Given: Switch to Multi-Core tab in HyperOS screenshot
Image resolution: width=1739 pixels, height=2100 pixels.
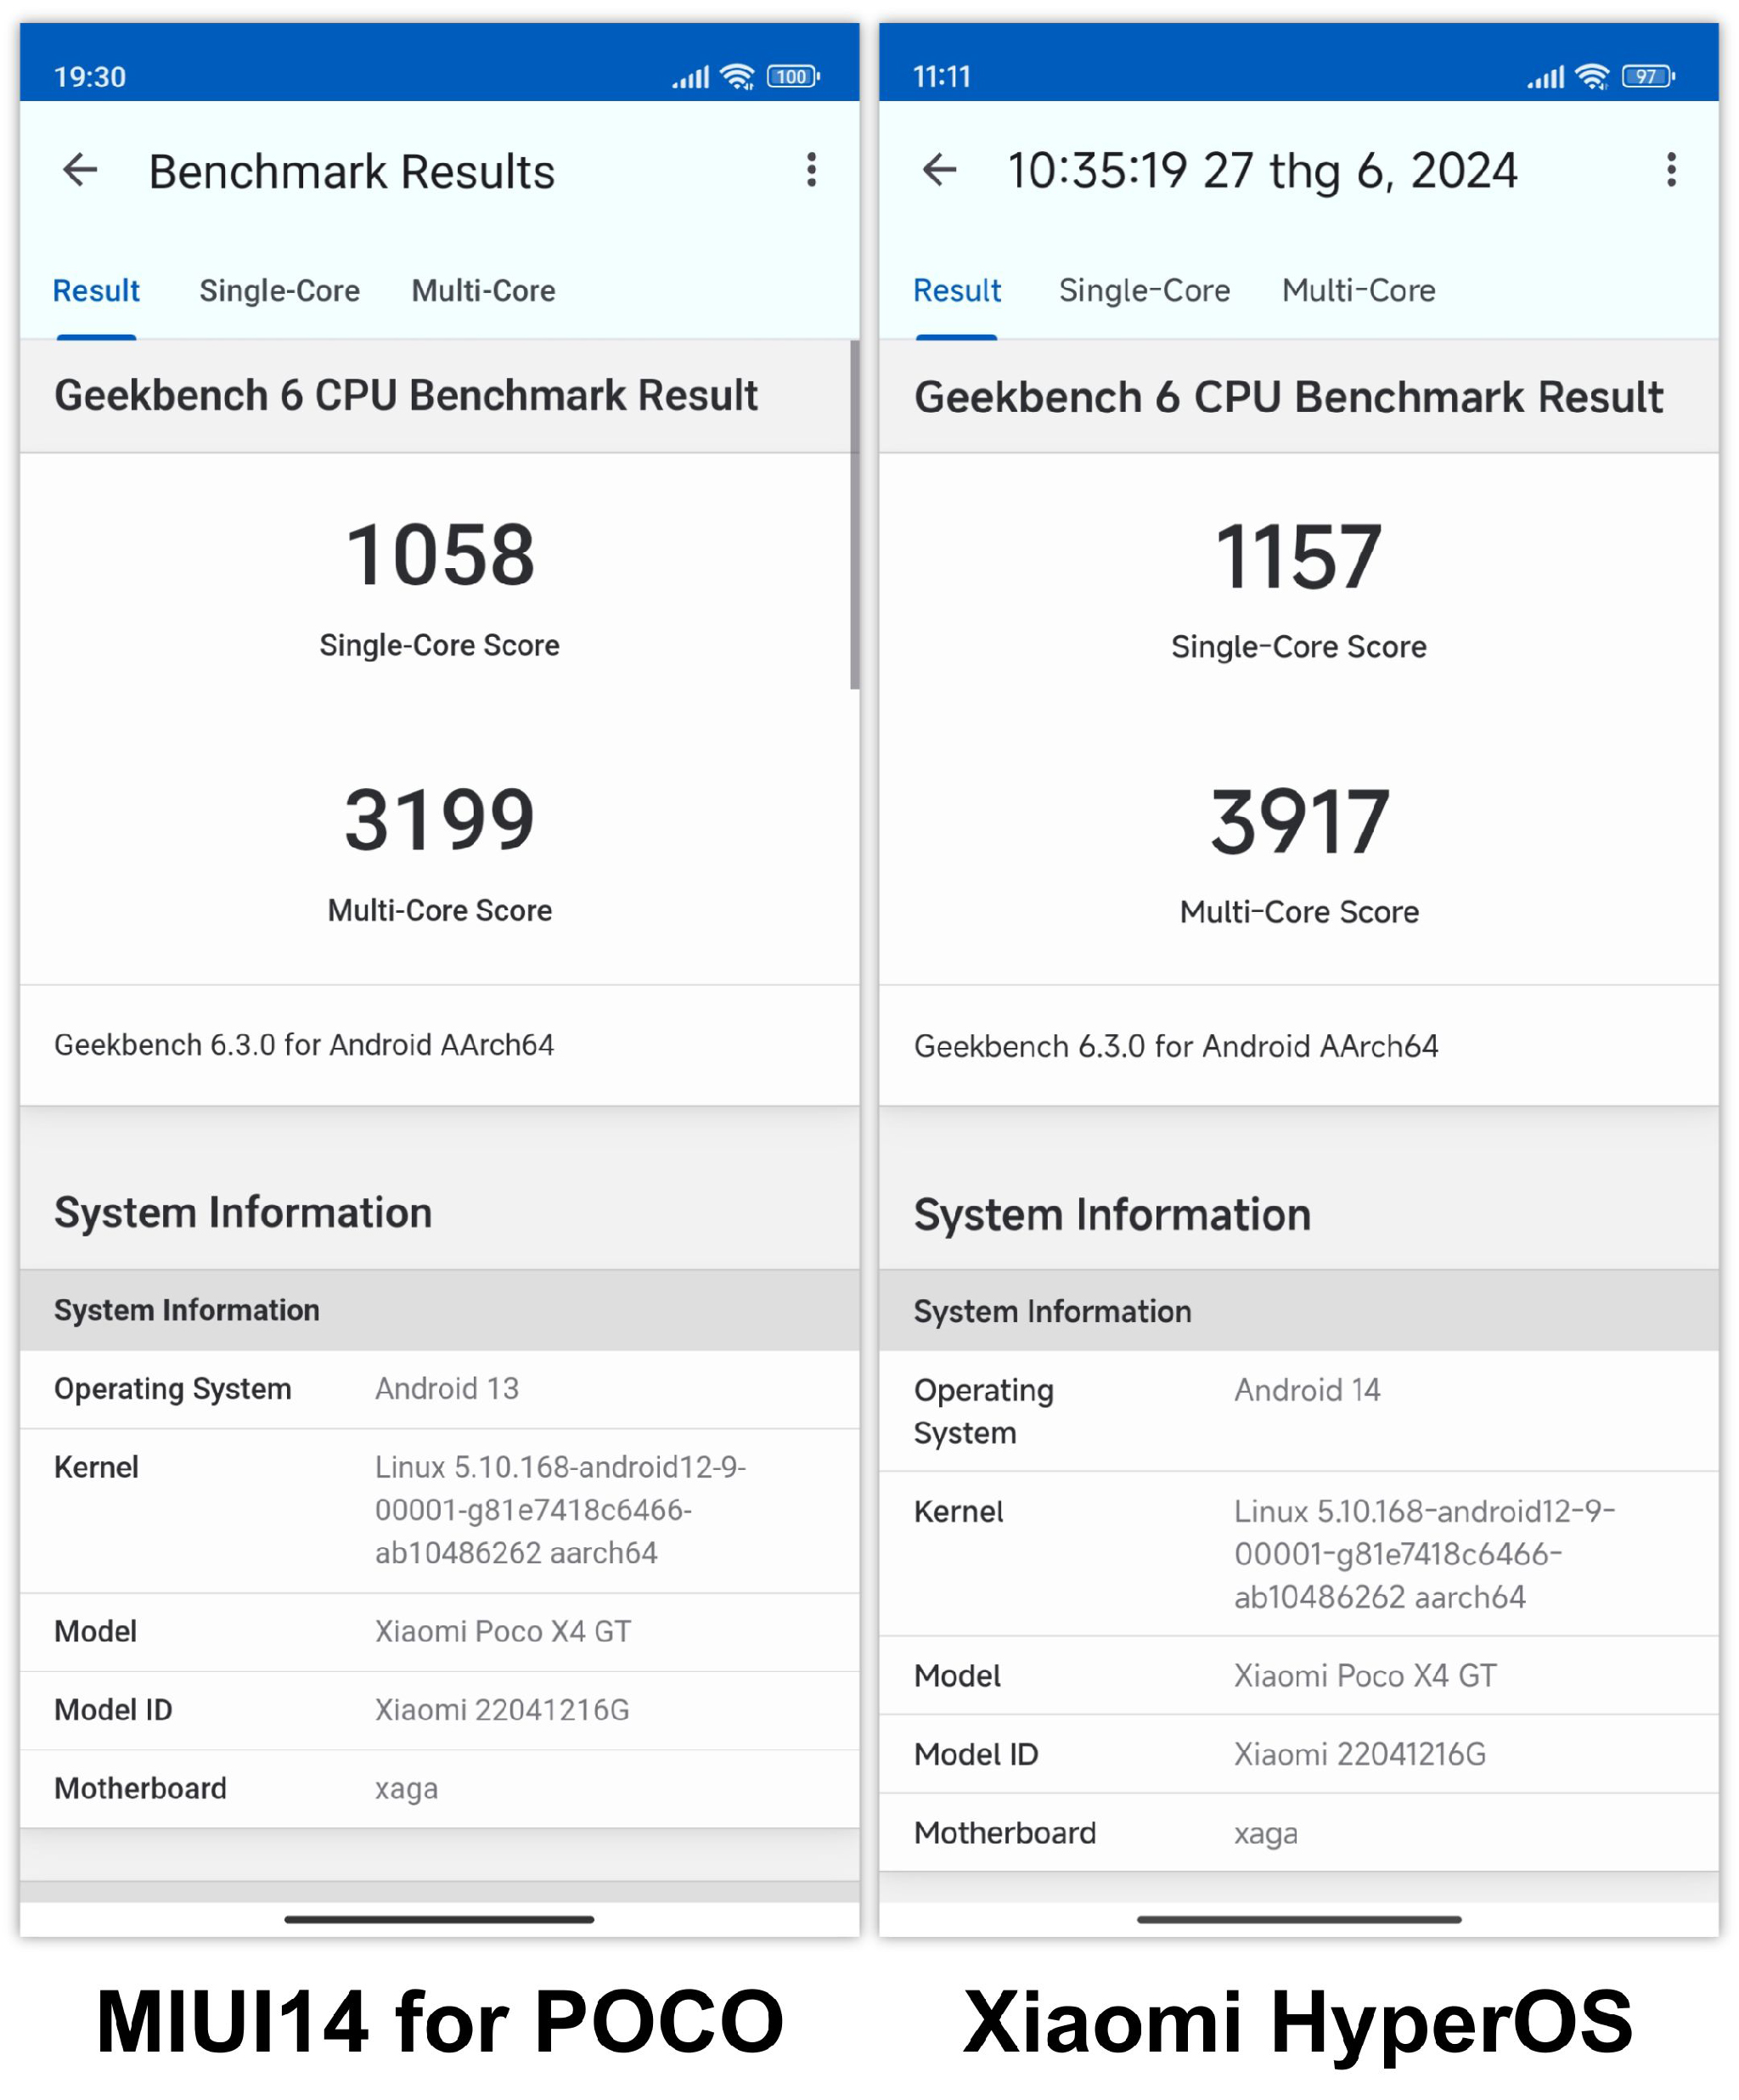Looking at the screenshot, I should [x=1358, y=291].
